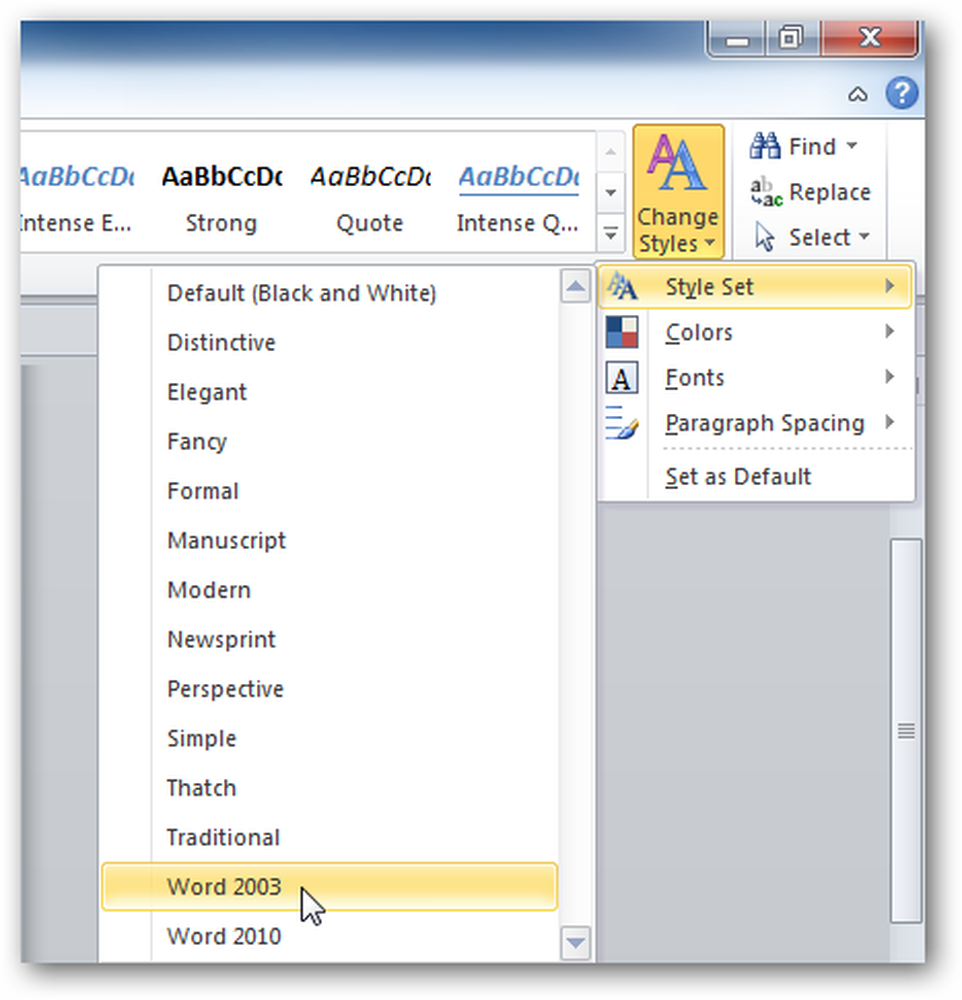Click the Replace icon

(x=766, y=192)
